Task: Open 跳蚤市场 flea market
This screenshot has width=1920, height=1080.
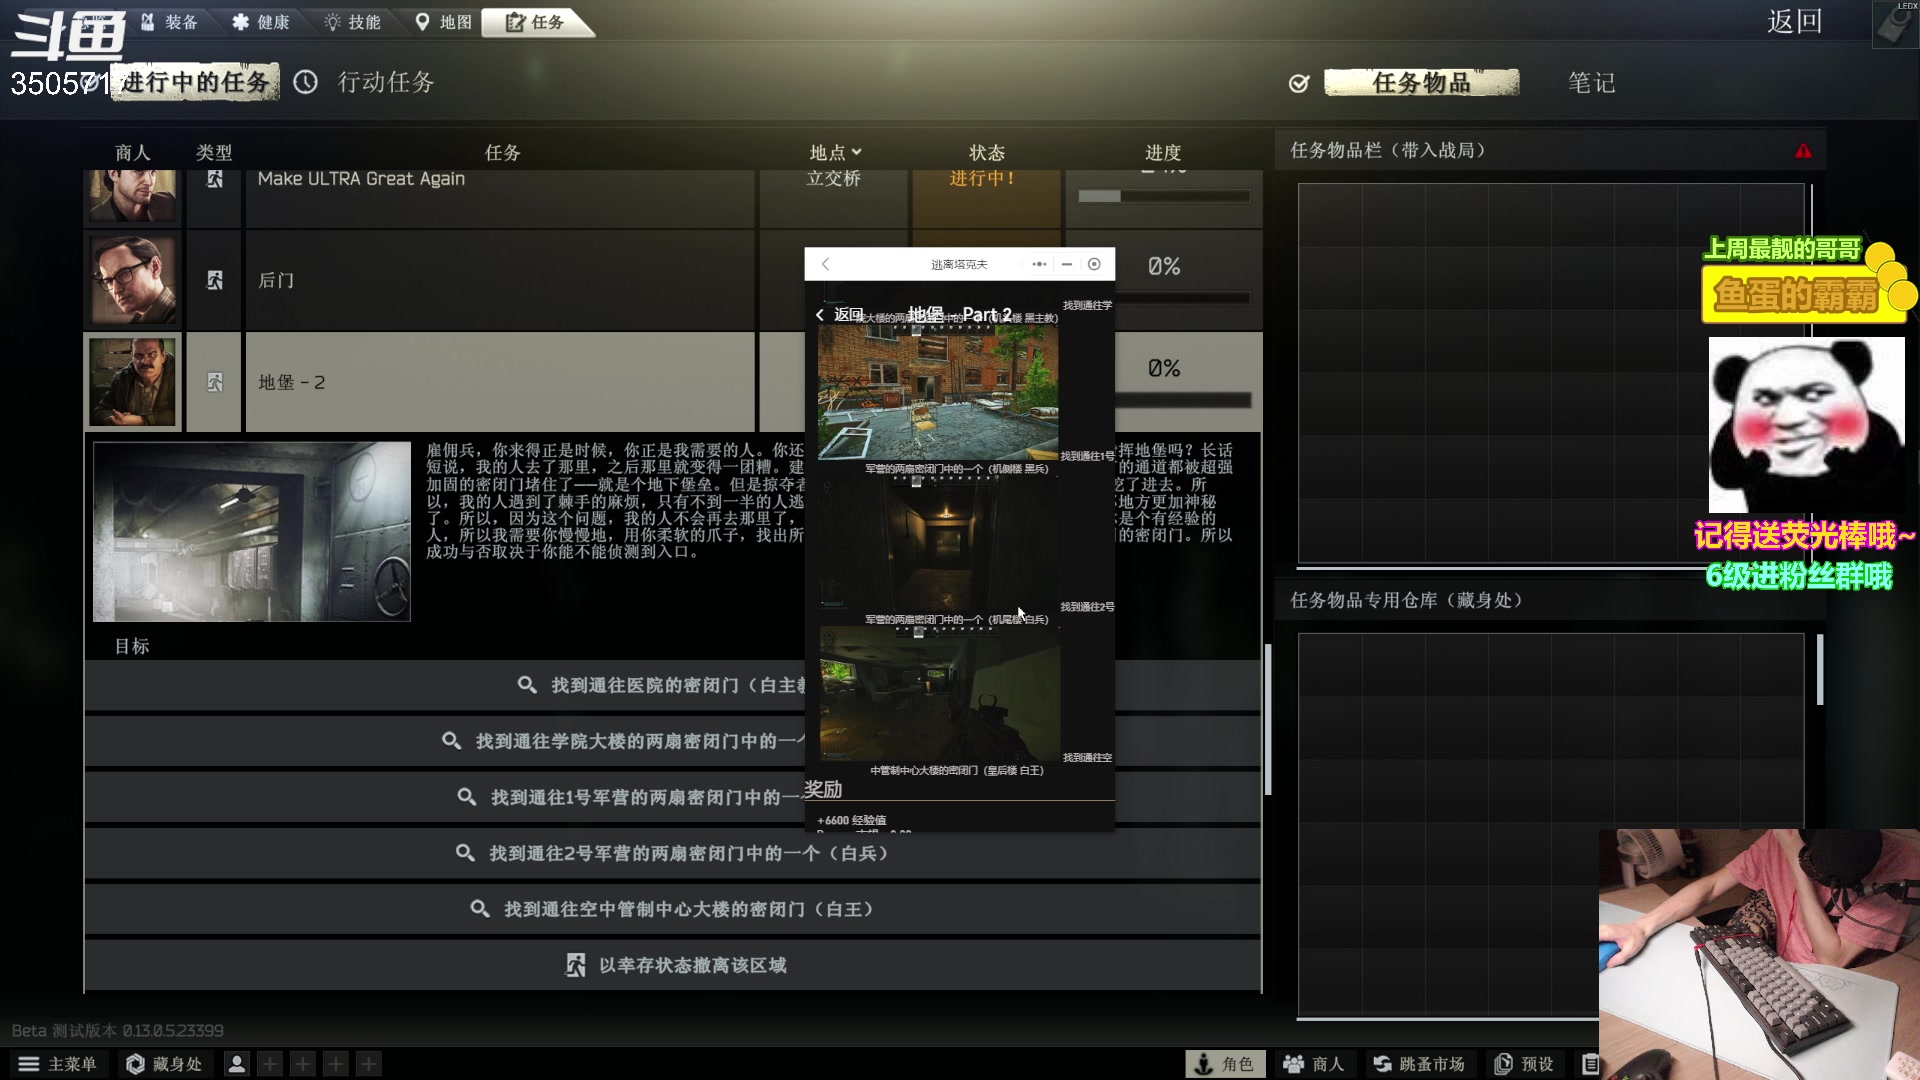Action: click(1419, 1064)
